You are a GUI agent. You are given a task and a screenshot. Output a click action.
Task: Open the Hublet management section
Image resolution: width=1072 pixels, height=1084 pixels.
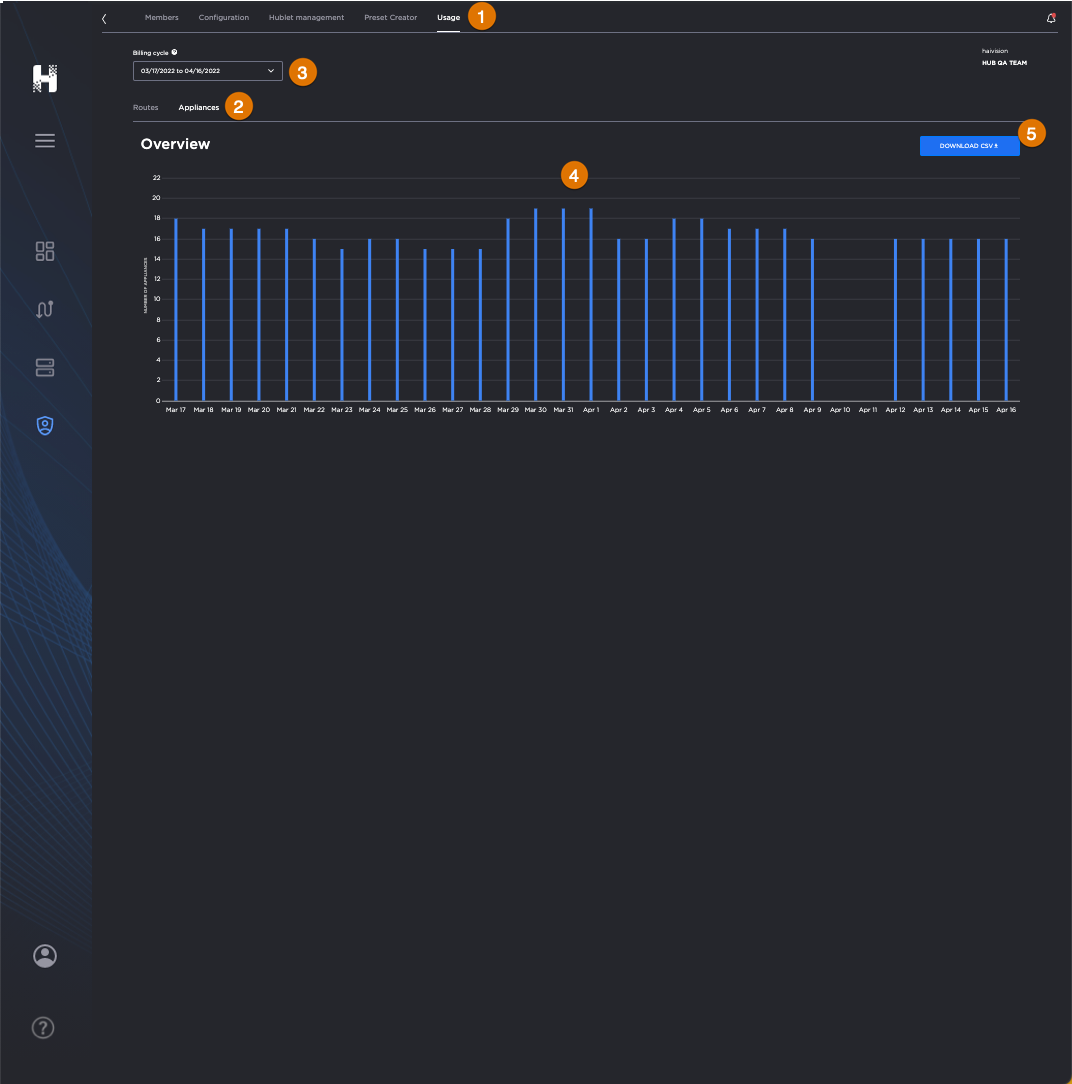[305, 17]
